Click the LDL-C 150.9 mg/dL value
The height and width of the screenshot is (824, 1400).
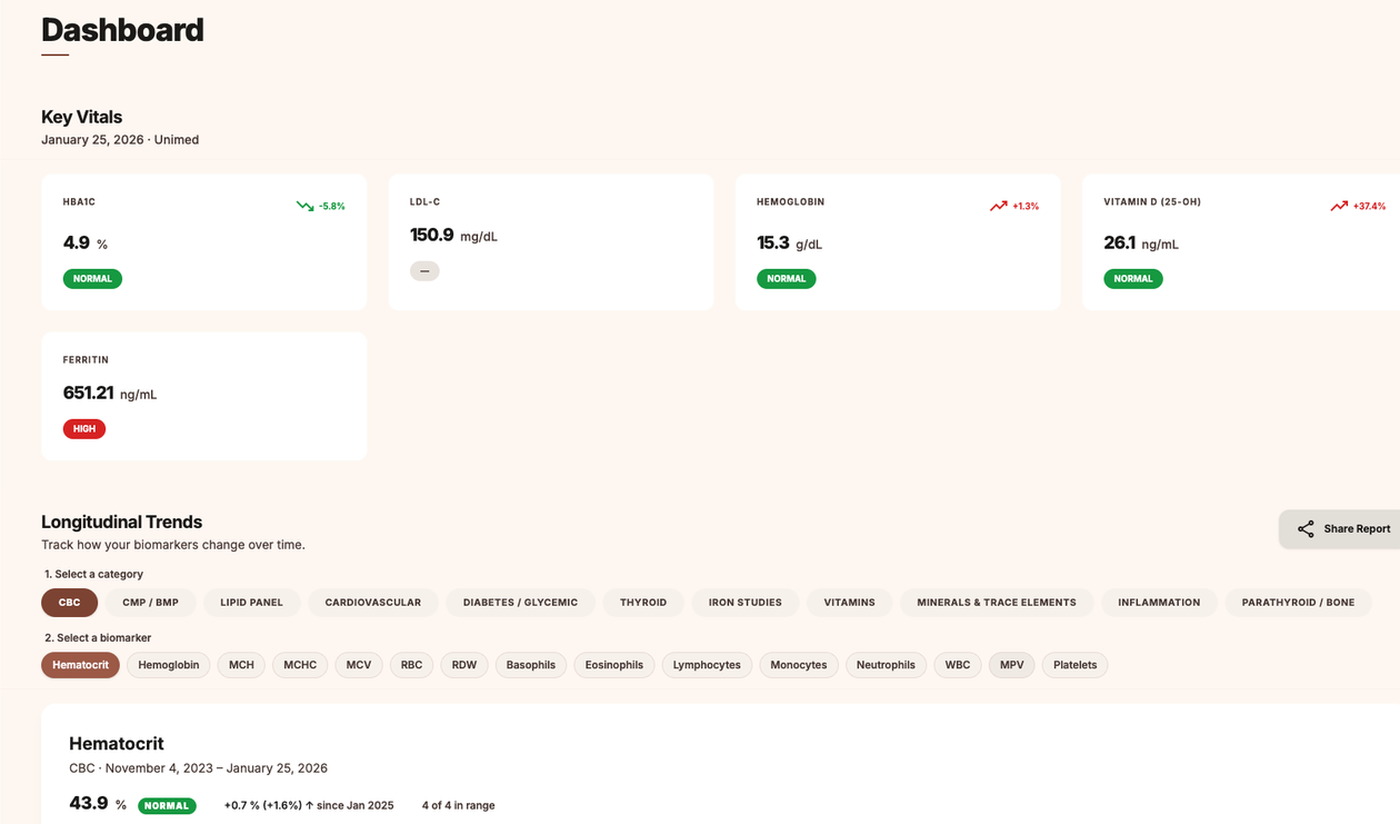tap(455, 235)
